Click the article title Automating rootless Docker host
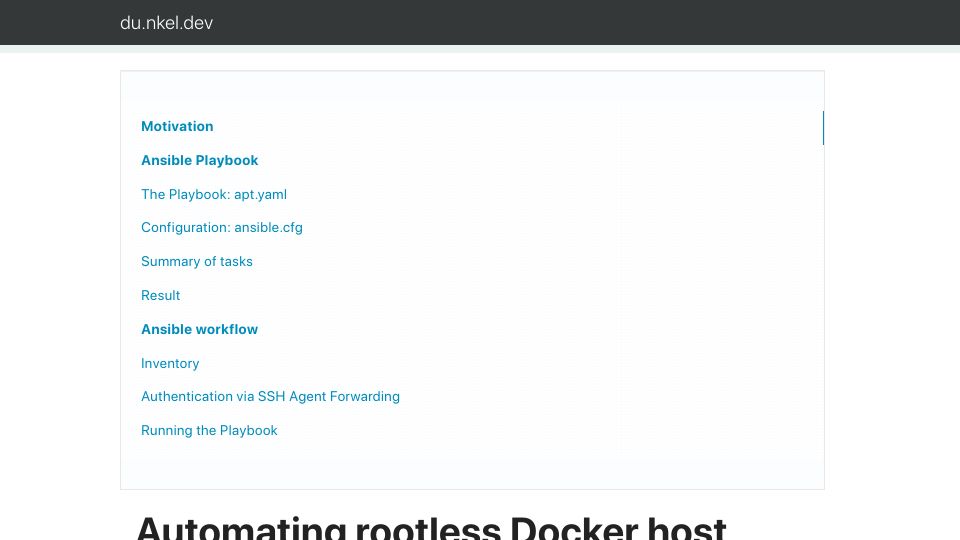The height and width of the screenshot is (540, 960). pos(431,528)
